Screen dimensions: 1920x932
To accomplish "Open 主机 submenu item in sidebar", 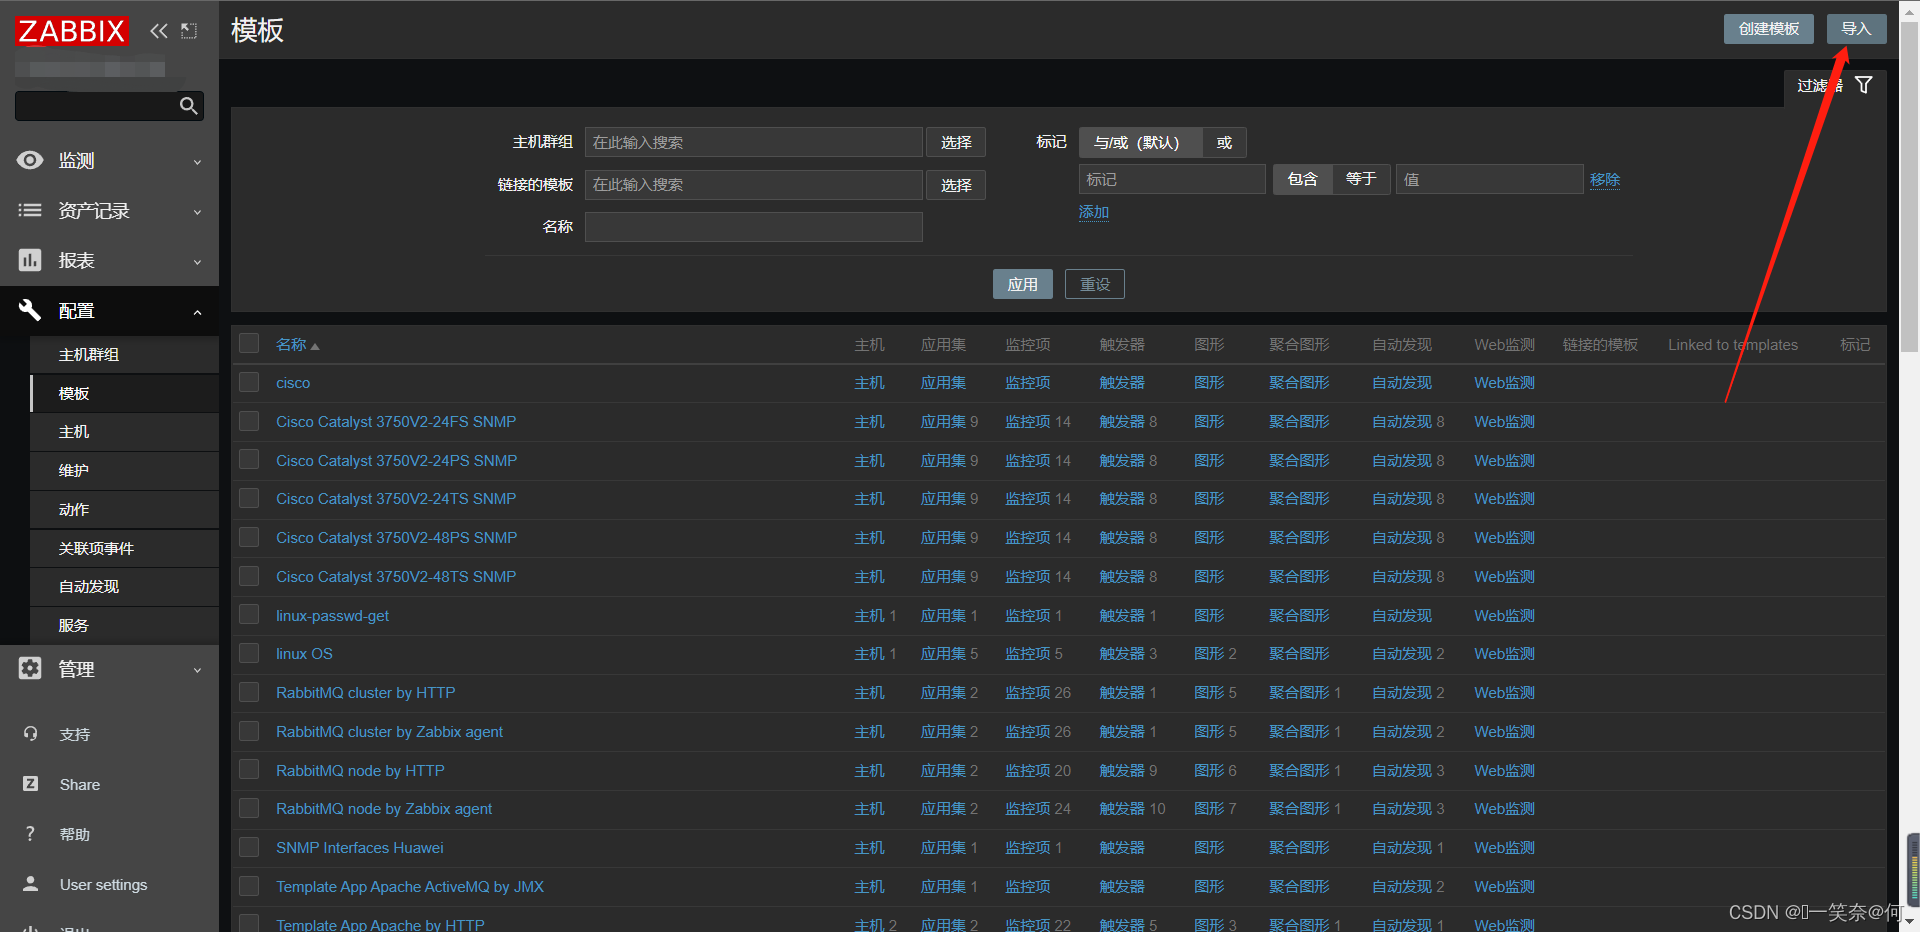I will 125,432.
